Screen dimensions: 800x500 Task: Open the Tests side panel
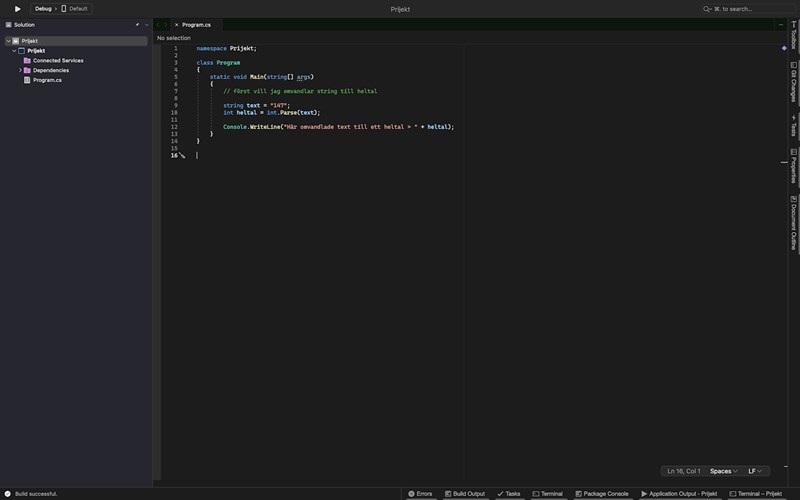793,127
